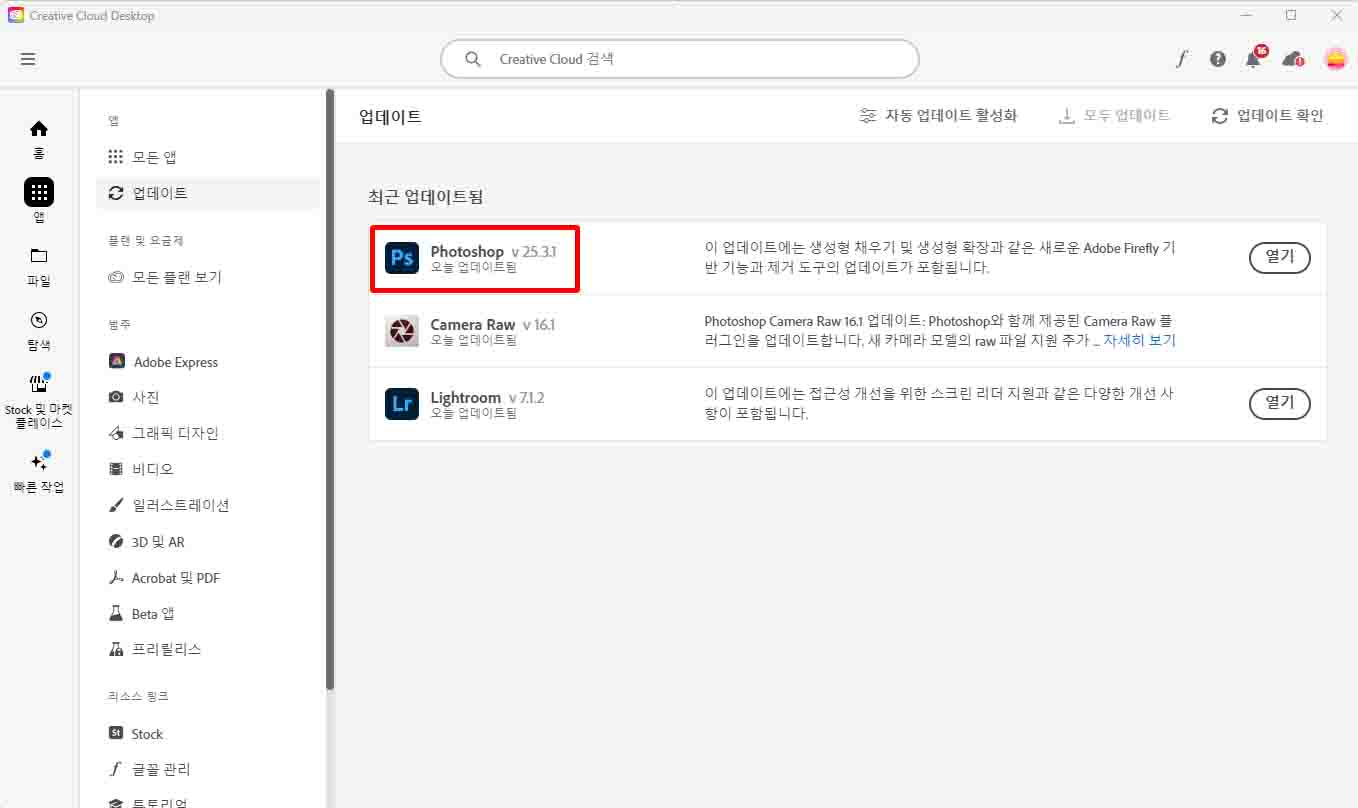1358x808 pixels.
Task: Click the search magnifier icon
Action: [x=473, y=59]
